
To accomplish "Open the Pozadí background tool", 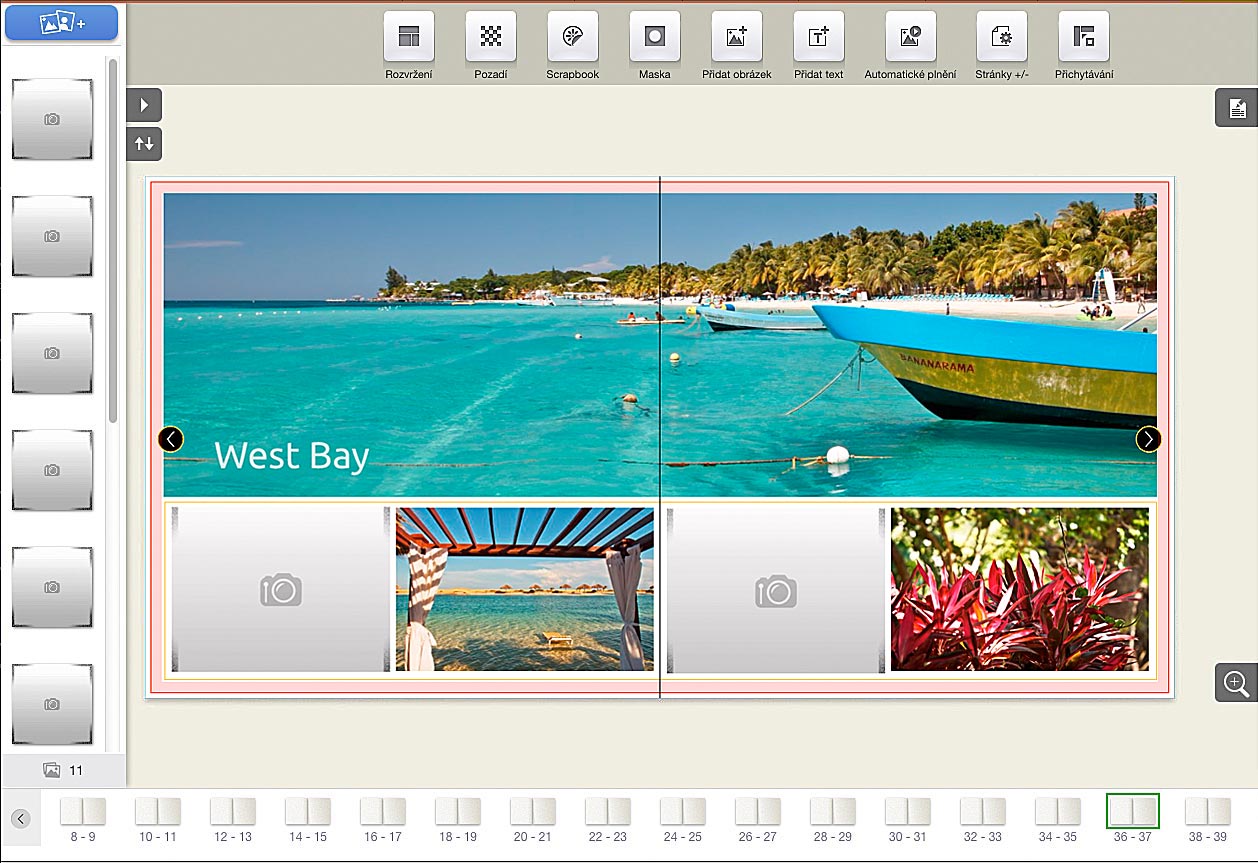I will [491, 37].
